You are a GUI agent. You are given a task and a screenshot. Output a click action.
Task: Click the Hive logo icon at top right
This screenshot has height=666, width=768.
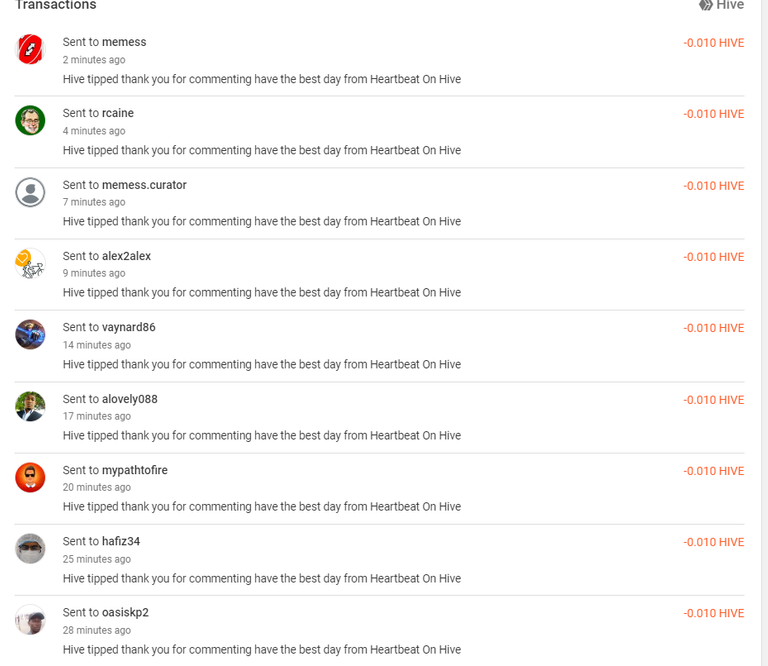705,5
